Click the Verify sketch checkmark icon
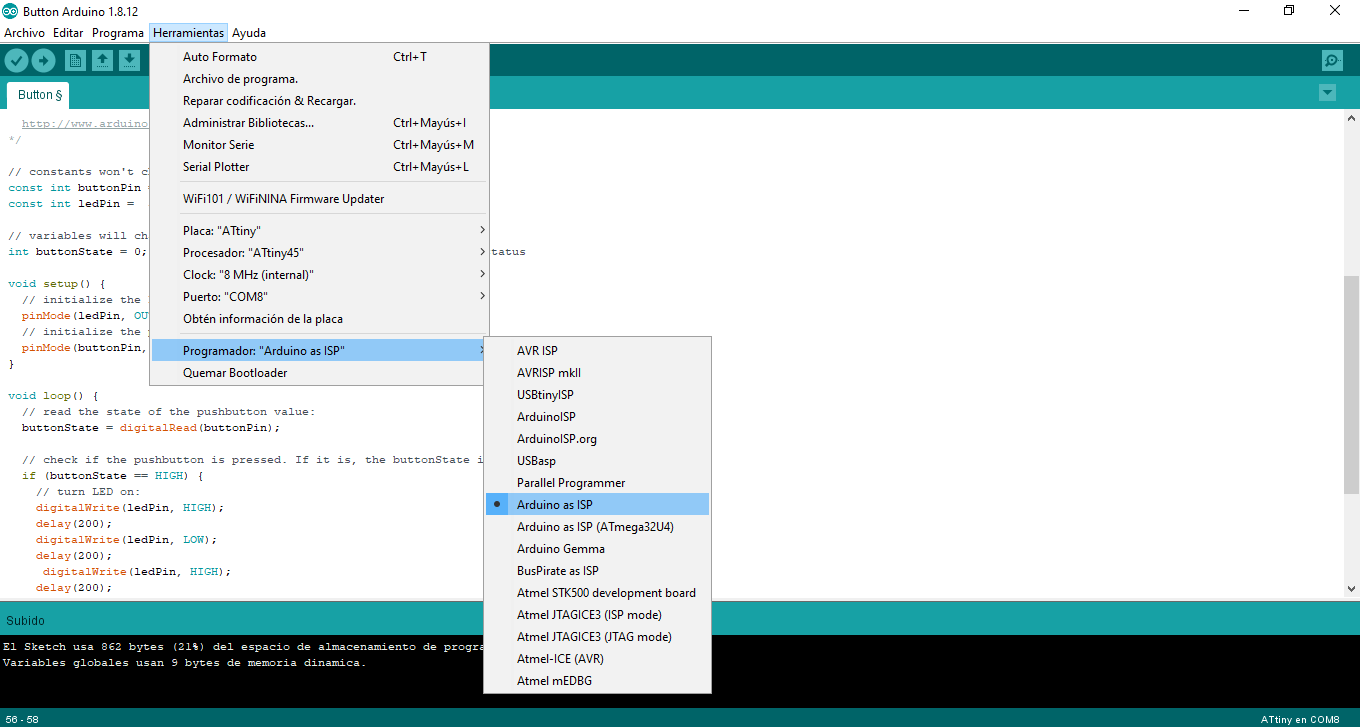 click(16, 61)
